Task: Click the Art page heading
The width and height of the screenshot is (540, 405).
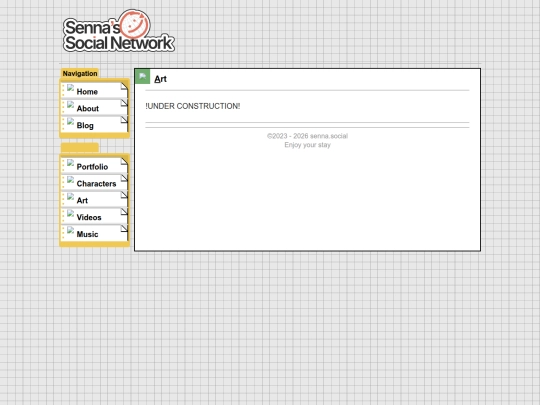Action: coord(160,79)
